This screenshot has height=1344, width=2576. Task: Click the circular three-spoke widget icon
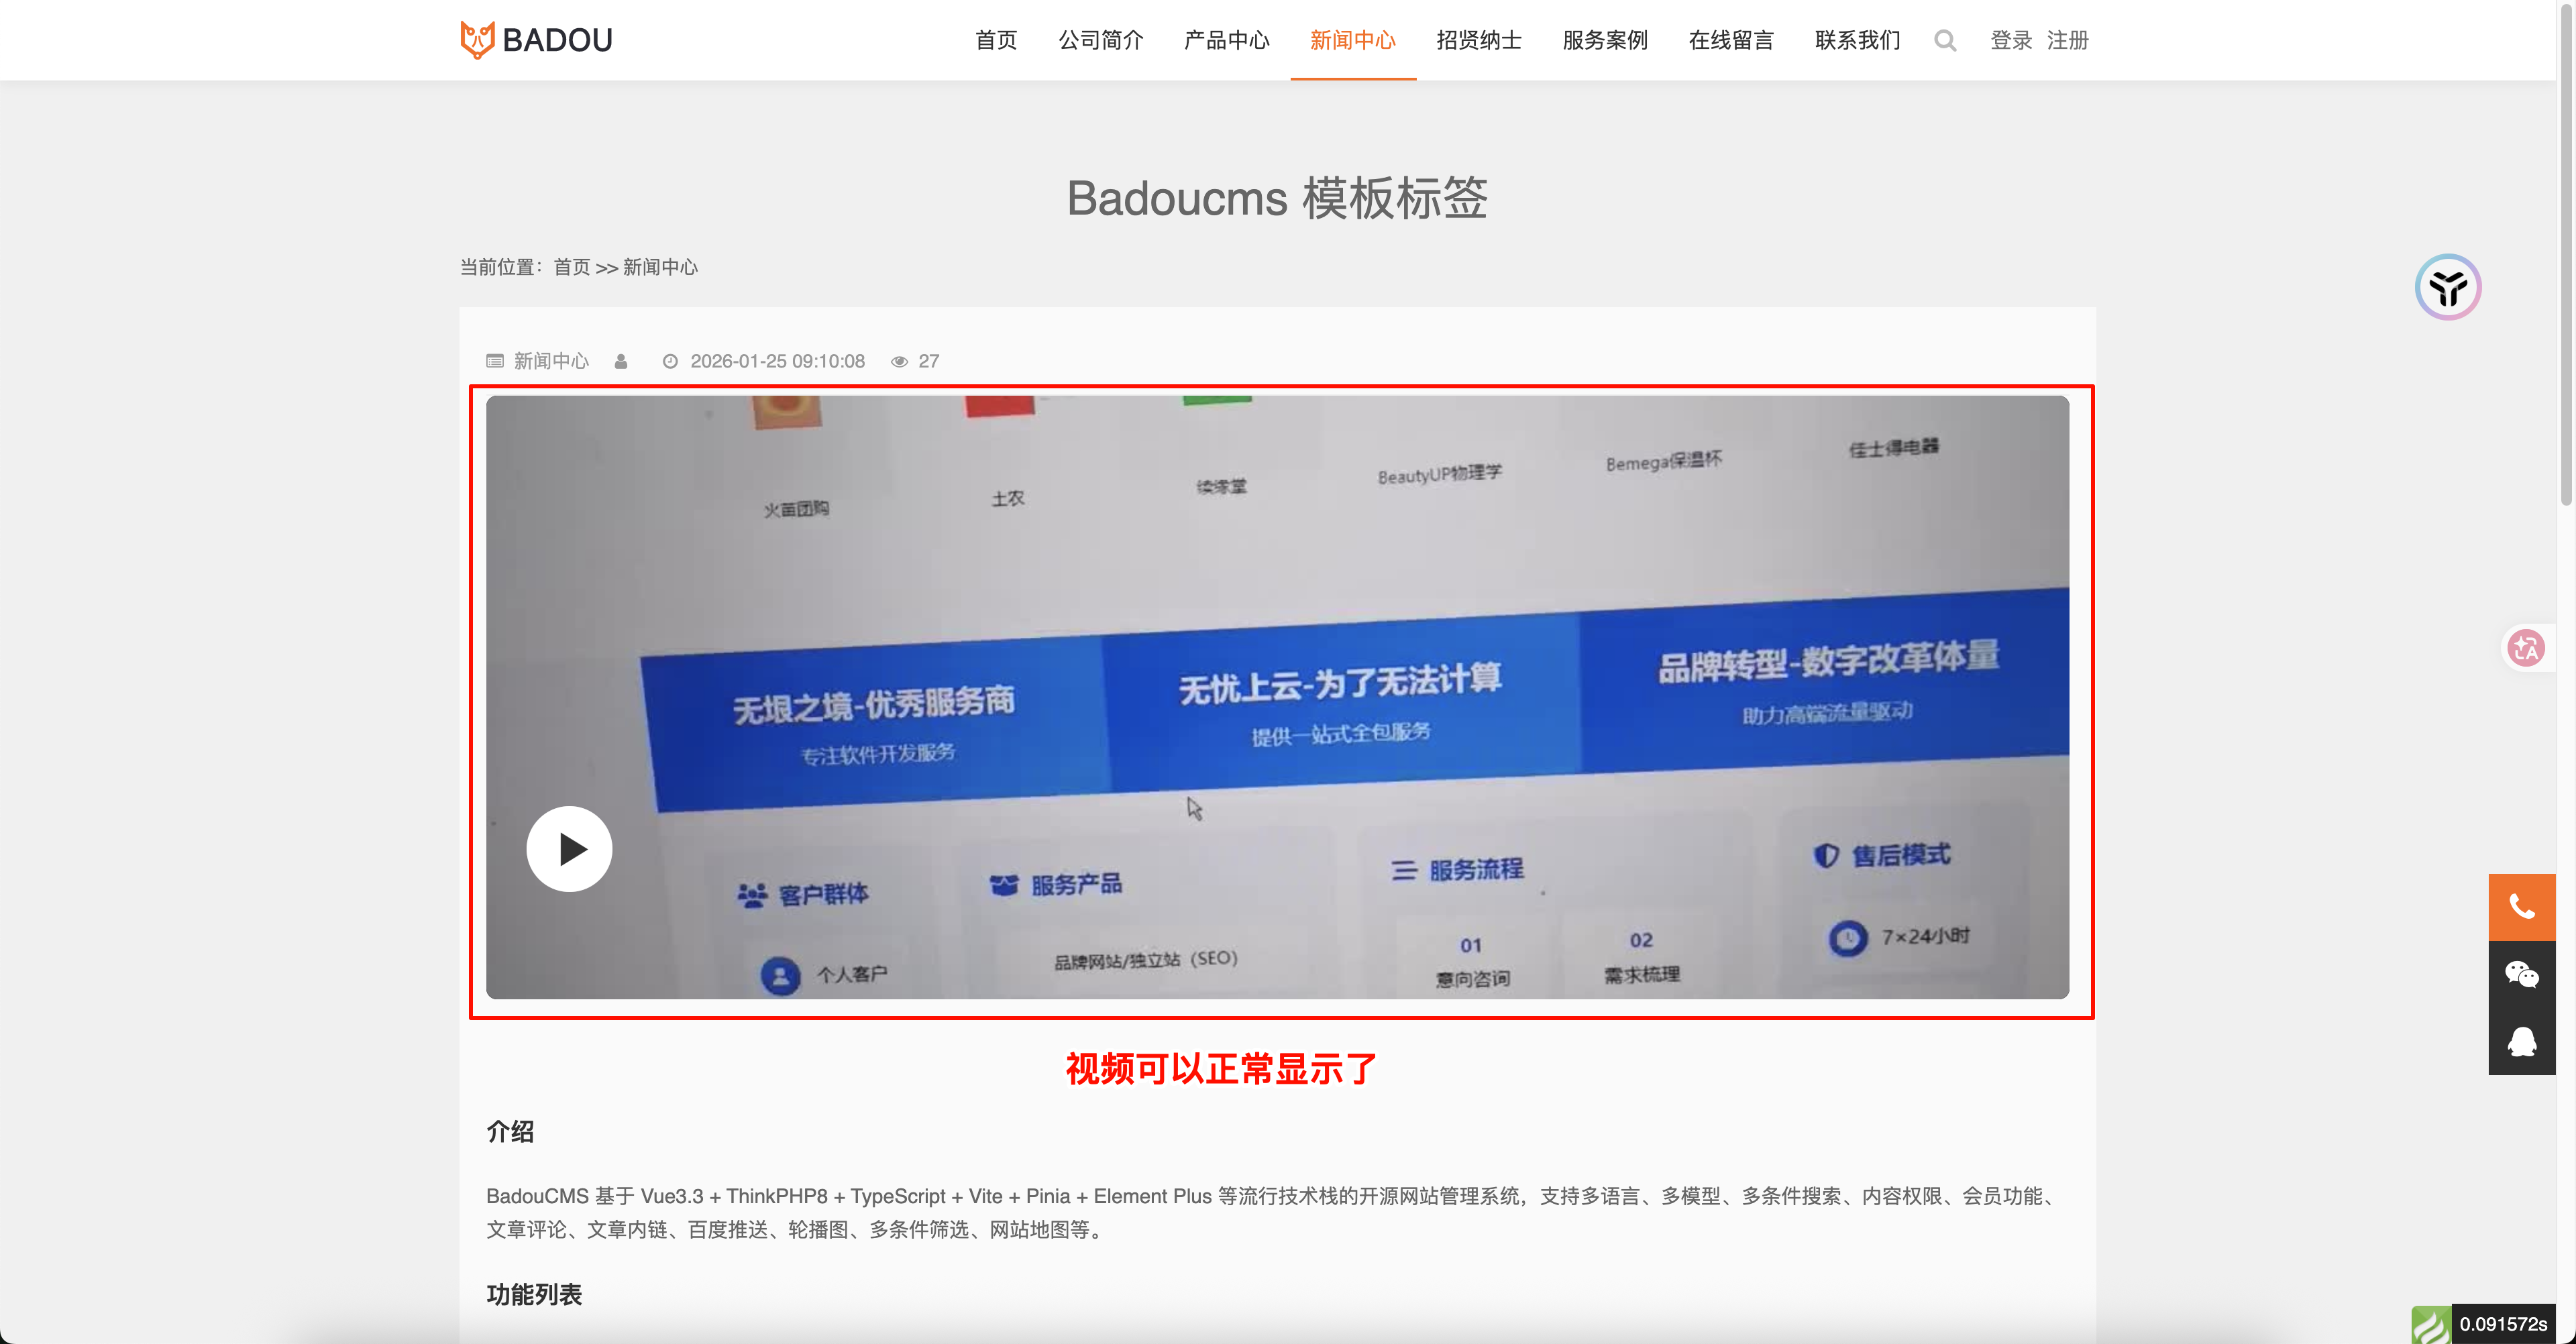tap(2447, 287)
